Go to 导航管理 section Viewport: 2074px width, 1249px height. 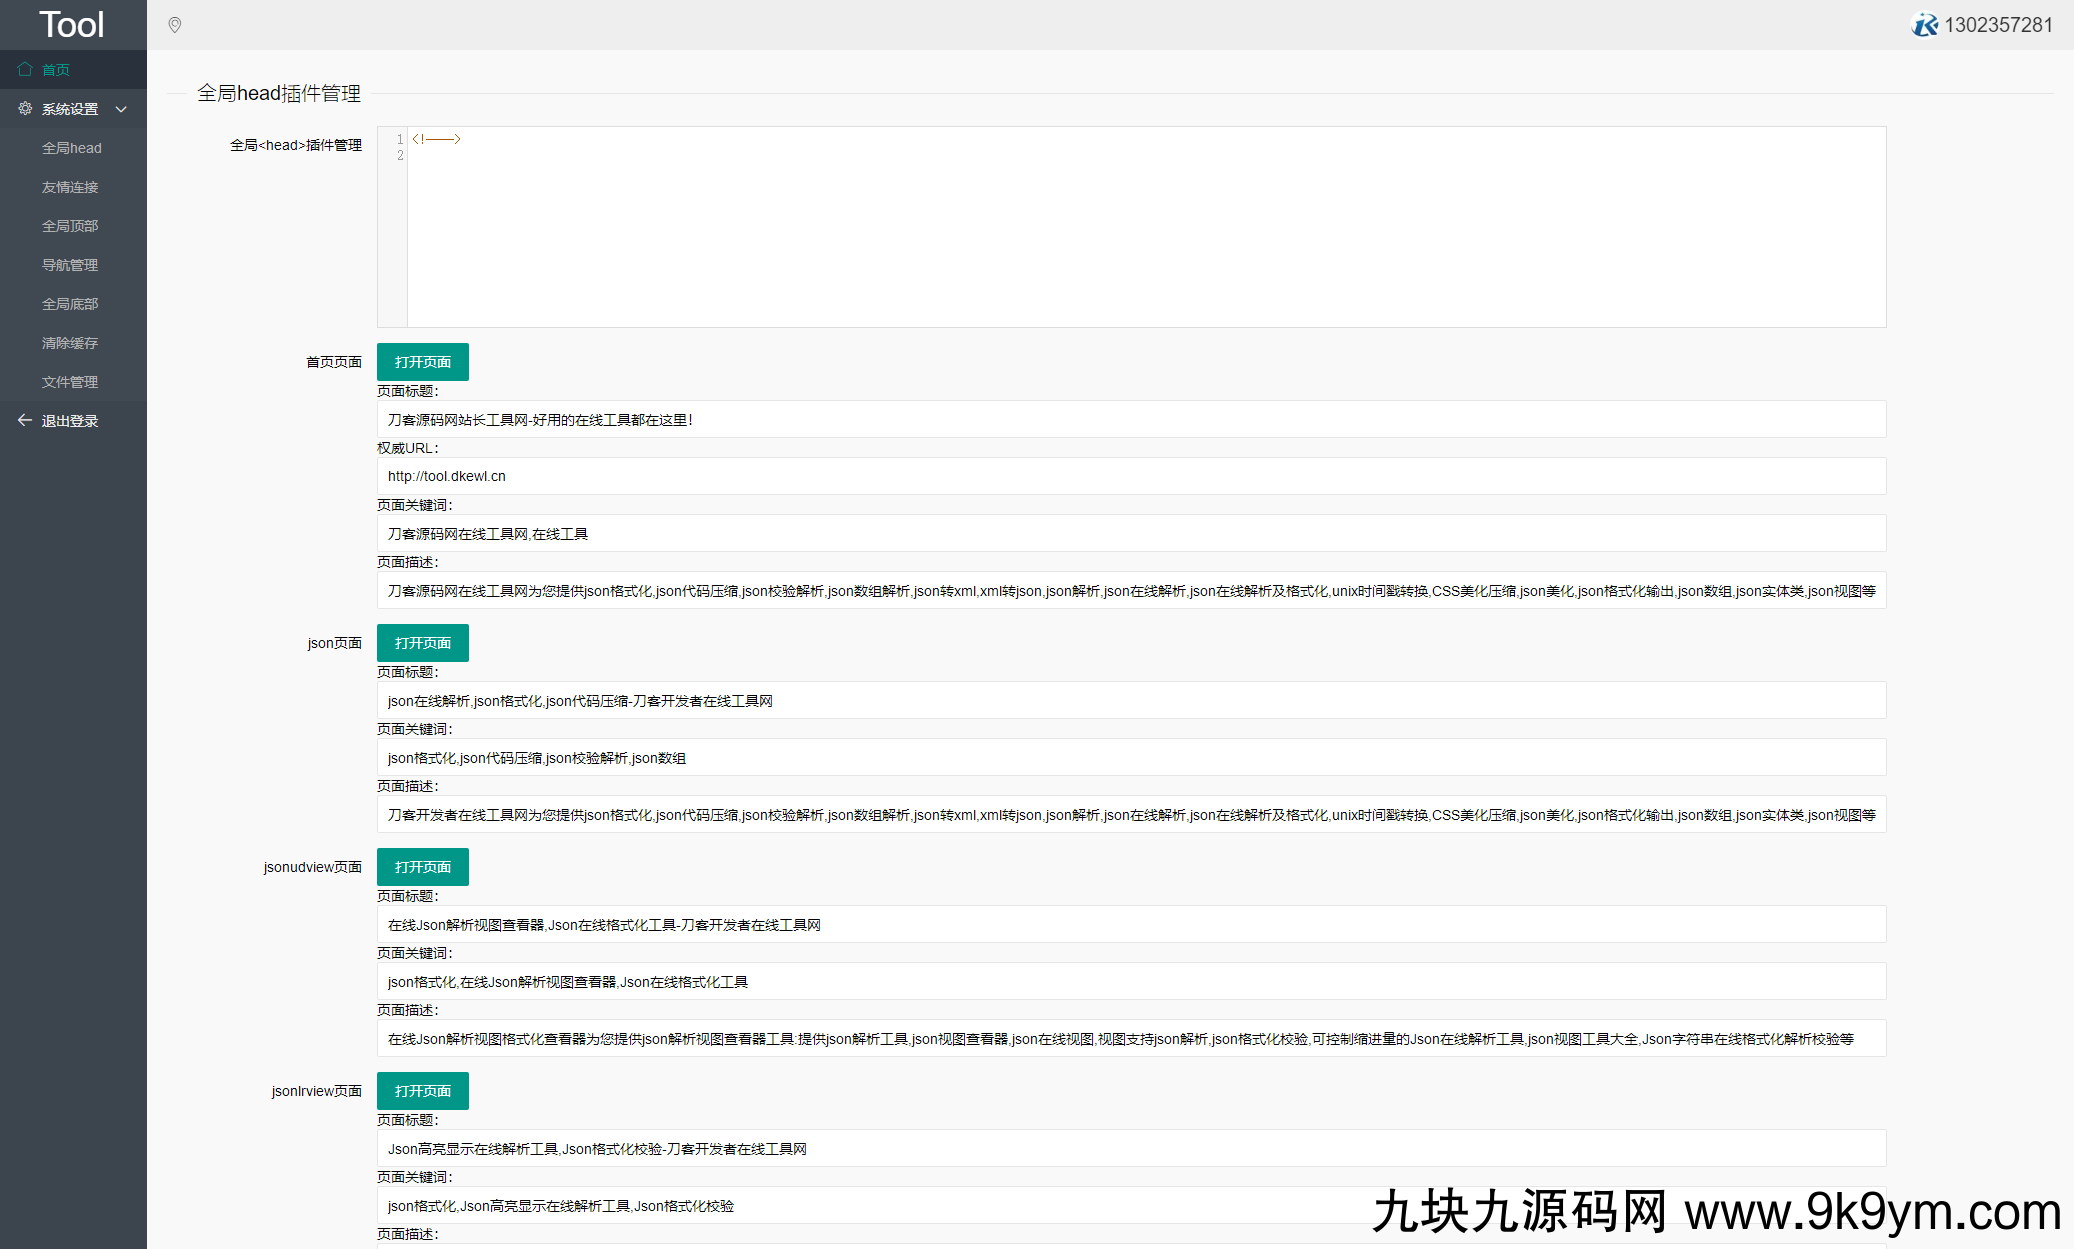[x=70, y=265]
